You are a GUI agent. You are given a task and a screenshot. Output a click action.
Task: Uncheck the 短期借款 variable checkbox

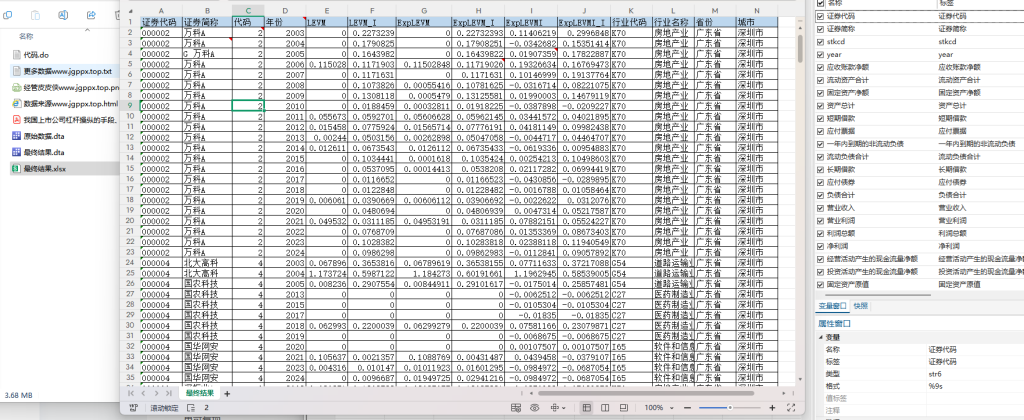click(x=821, y=118)
